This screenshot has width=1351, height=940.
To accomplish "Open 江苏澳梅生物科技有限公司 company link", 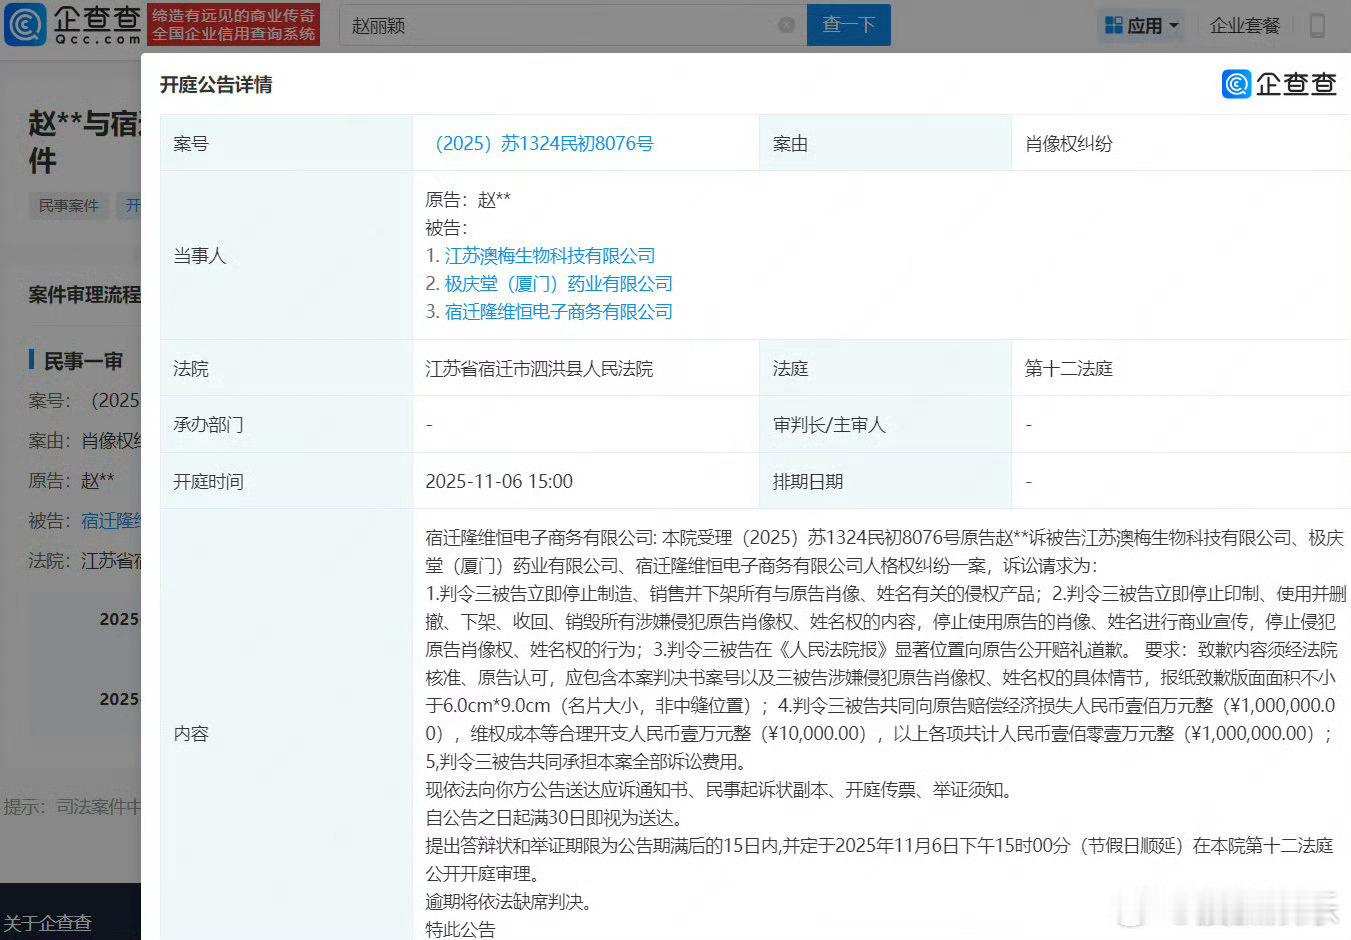I will click(550, 256).
